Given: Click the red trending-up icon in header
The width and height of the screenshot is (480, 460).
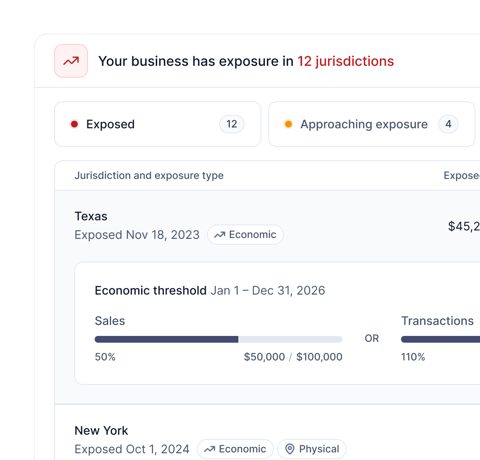Looking at the screenshot, I should [71, 61].
